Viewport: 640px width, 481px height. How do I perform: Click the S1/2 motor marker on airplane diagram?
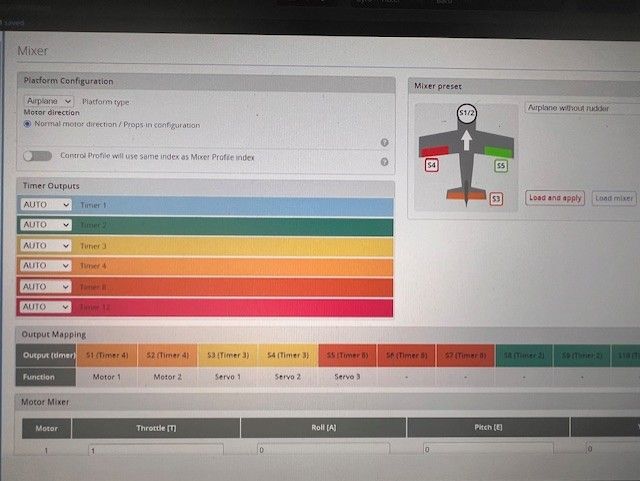click(x=467, y=113)
